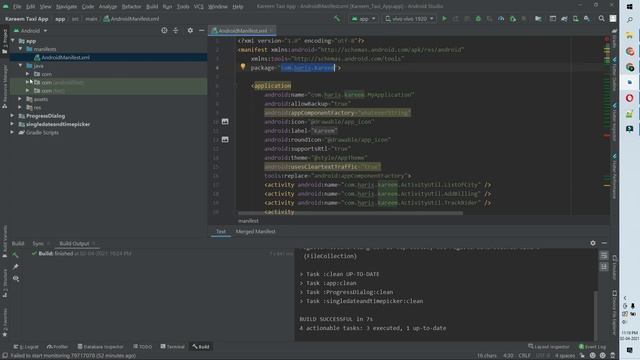Click the 4 spaces indent setting

tap(565, 356)
